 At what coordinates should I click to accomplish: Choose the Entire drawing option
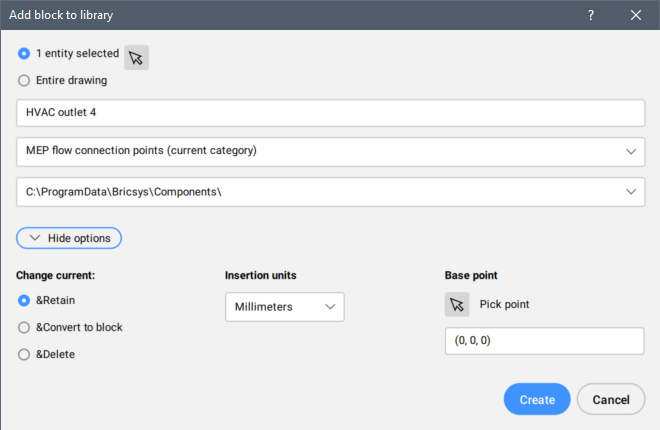[24, 81]
